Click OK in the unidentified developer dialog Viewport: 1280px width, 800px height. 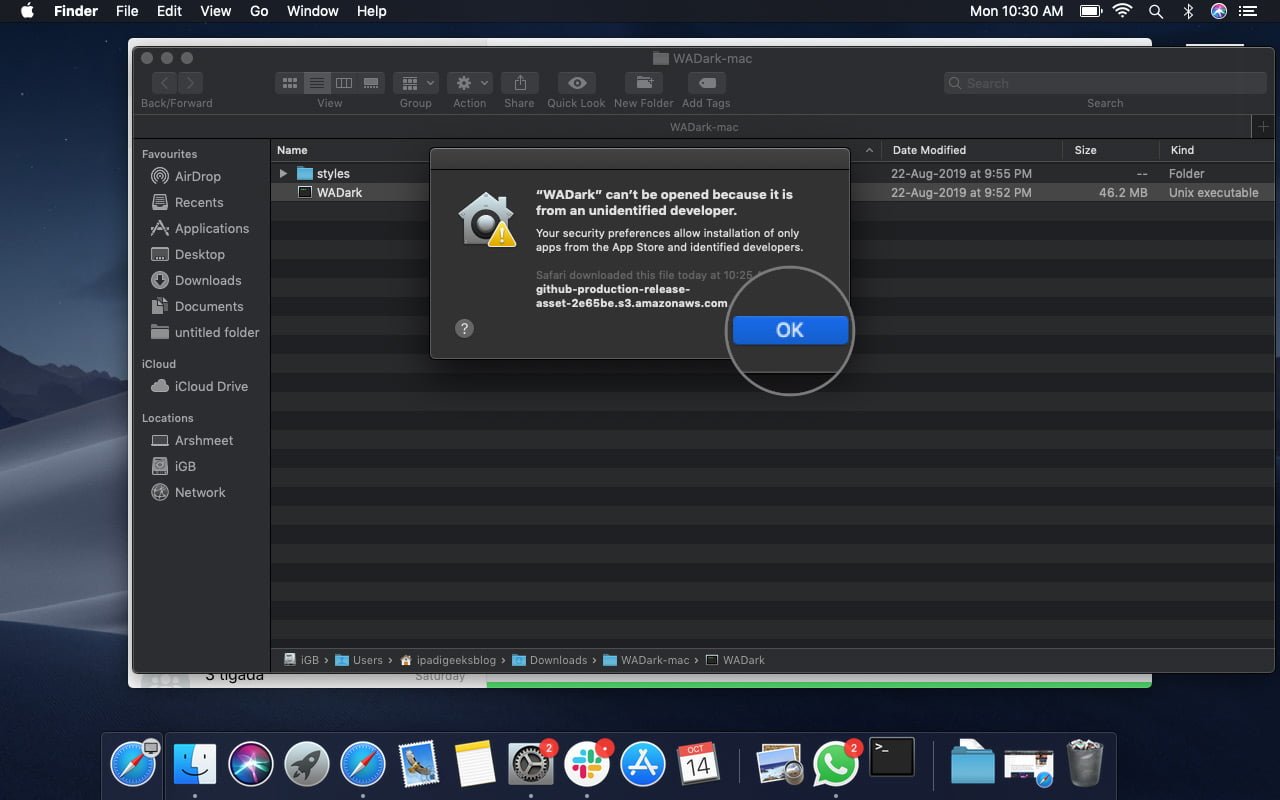[790, 330]
